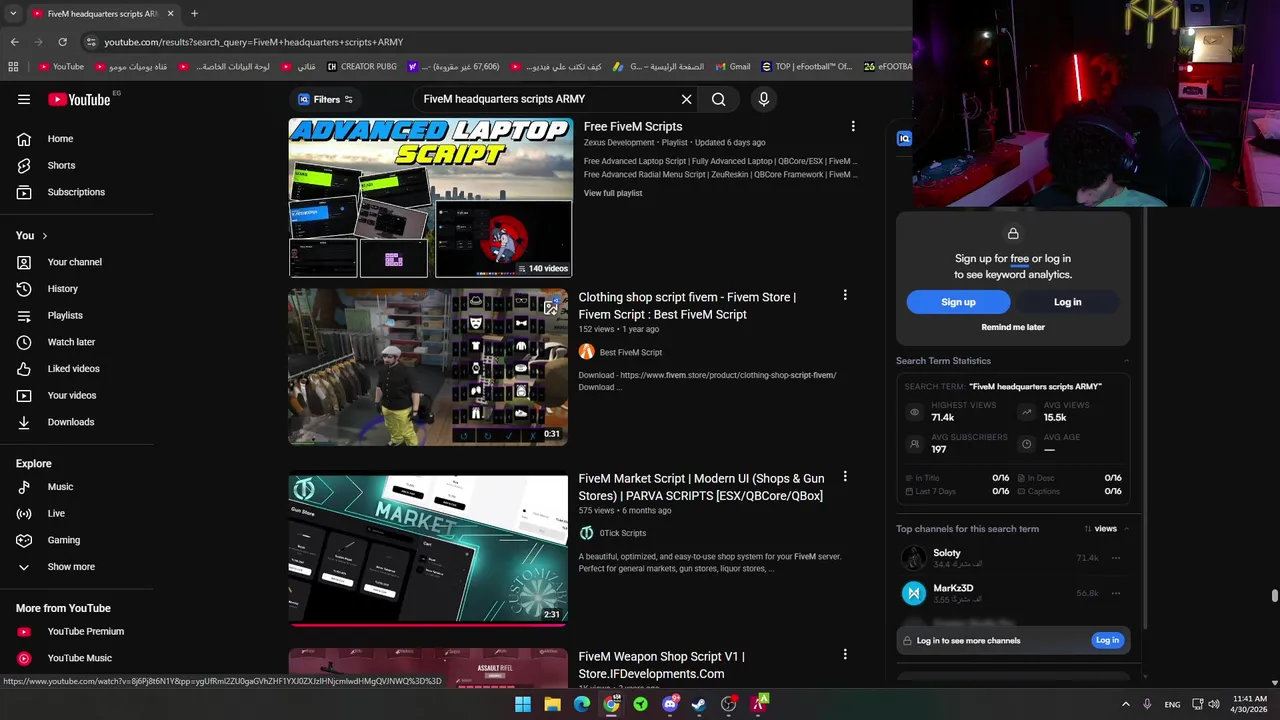Start voice search with the microphone icon
The width and height of the screenshot is (1280, 720).
[x=763, y=99]
